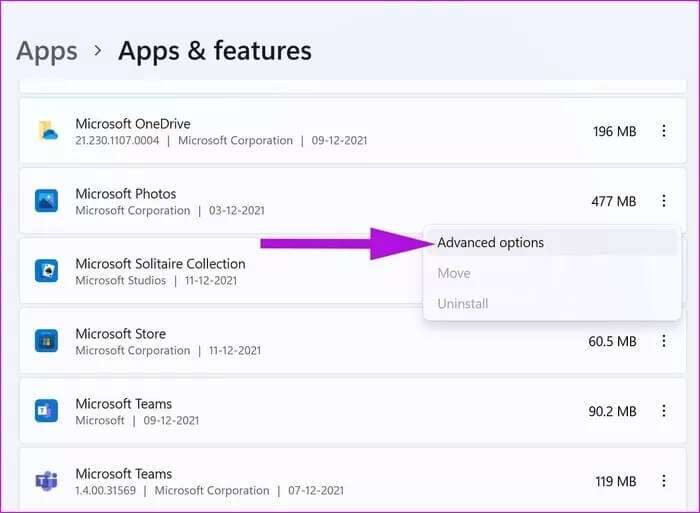
Task: Click the 90.2 MB Microsoft Teams icon
Action: [x=46, y=410]
